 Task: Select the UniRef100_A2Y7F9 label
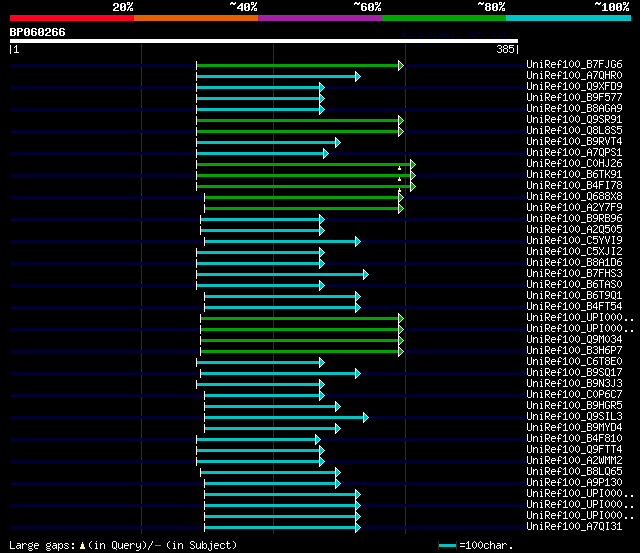574,208
